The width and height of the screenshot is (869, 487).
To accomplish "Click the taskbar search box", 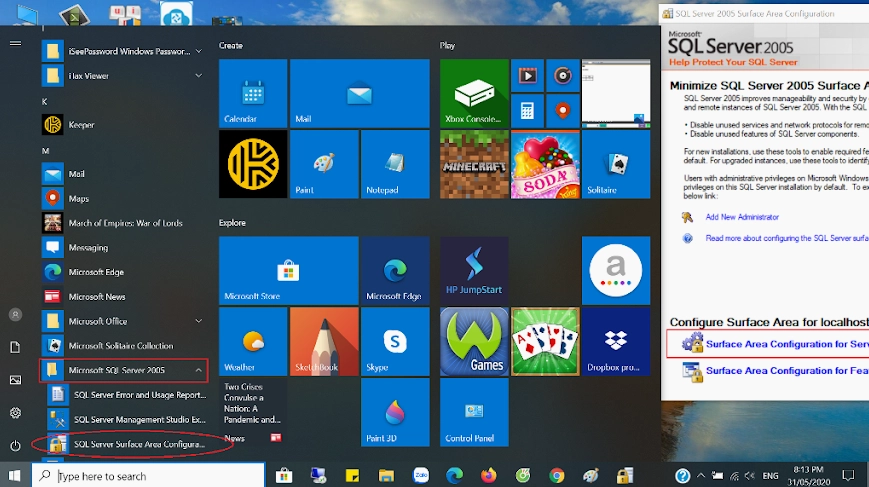I will (x=150, y=476).
